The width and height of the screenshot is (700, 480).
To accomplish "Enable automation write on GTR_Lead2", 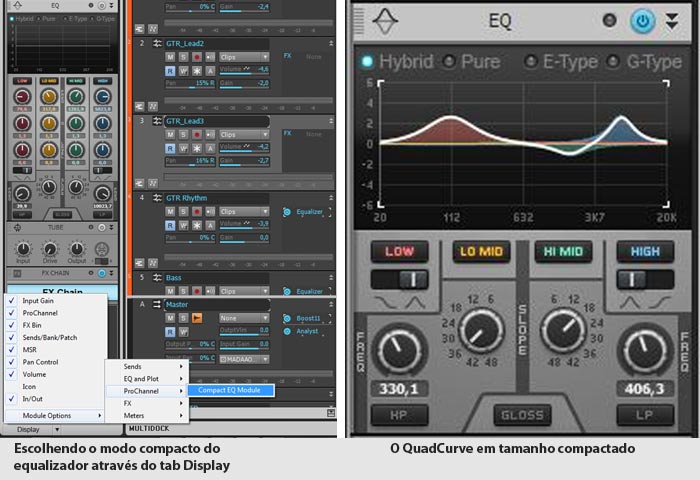I will (x=183, y=71).
